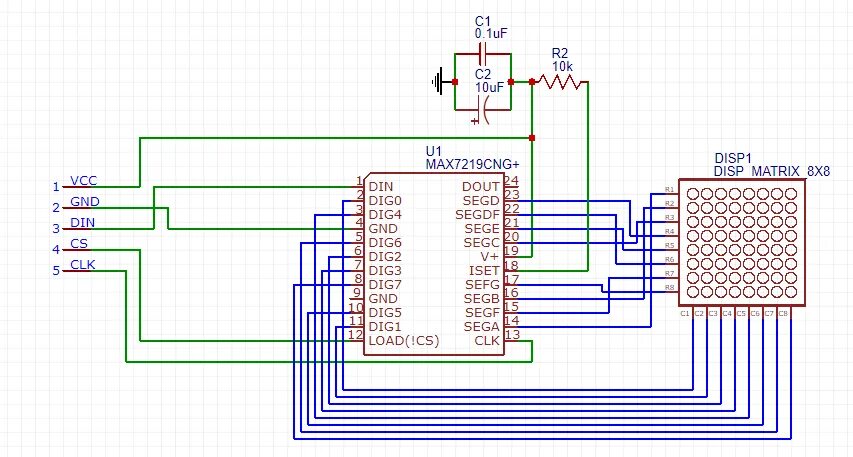Select the GND connector pin 2 label
This screenshot has width=853, height=457.
pyautogui.click(x=85, y=201)
